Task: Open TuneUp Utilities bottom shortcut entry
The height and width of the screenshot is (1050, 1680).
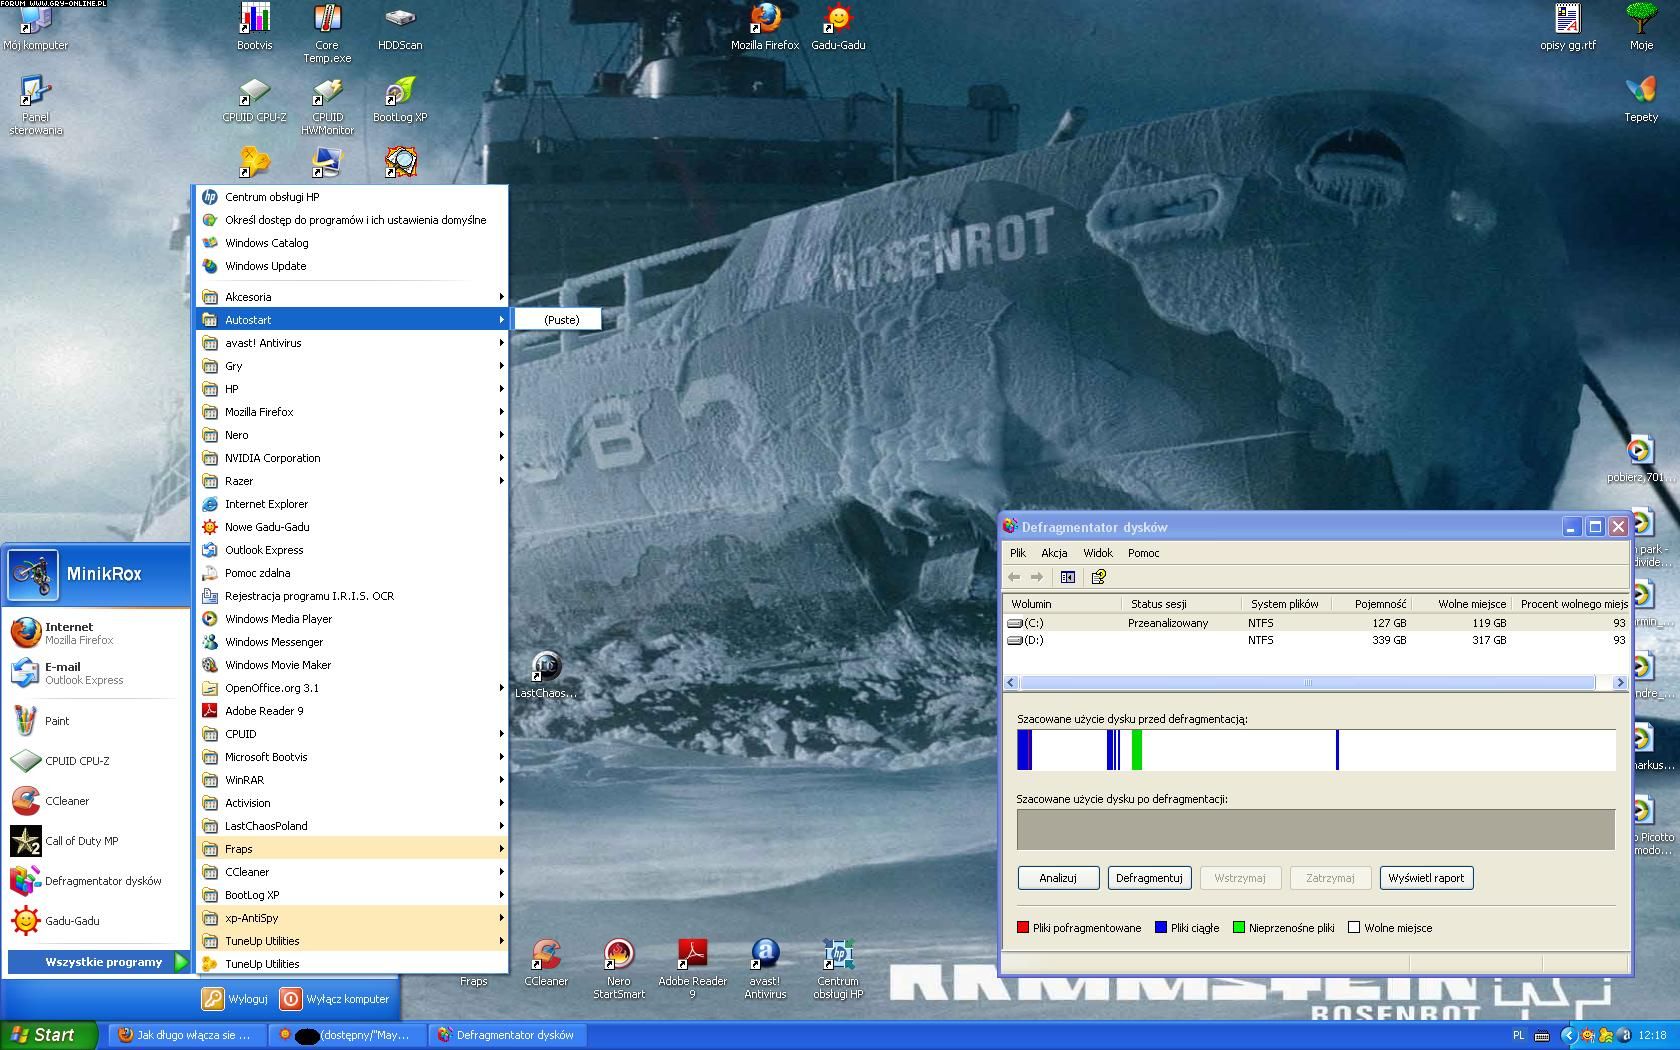Action: point(353,964)
